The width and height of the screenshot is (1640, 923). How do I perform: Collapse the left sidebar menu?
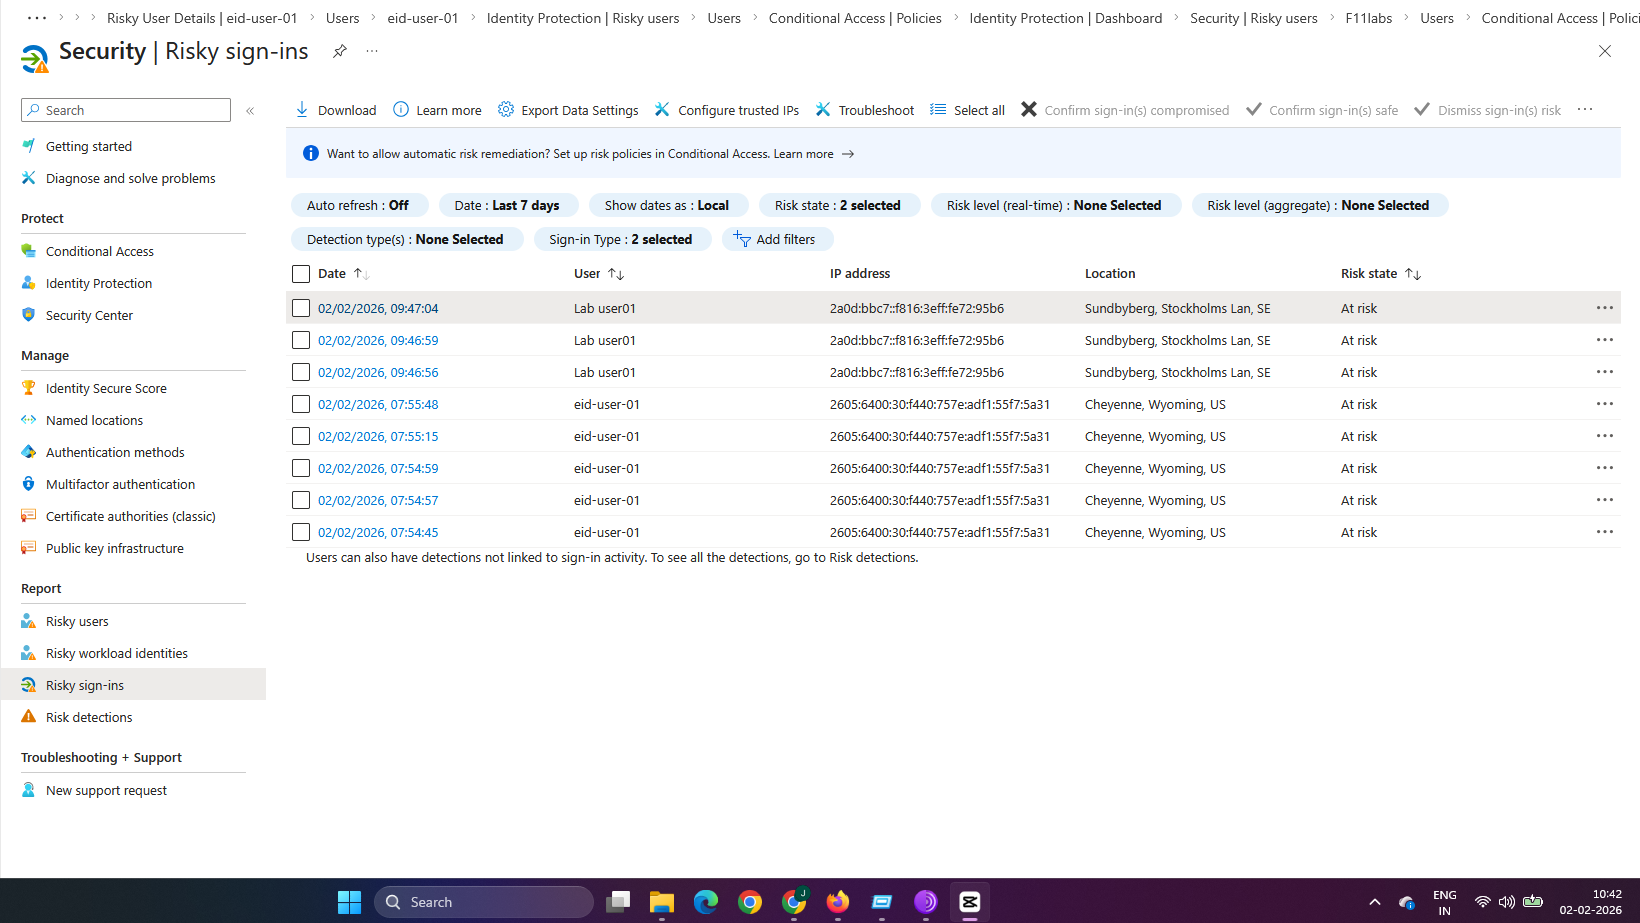[x=250, y=111]
